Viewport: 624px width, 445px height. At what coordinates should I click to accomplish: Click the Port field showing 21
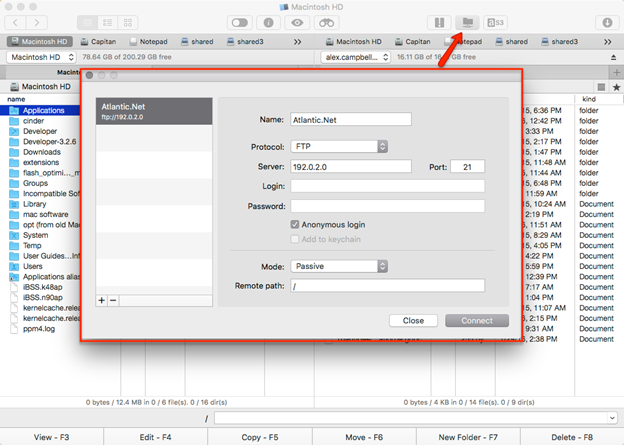[468, 166]
